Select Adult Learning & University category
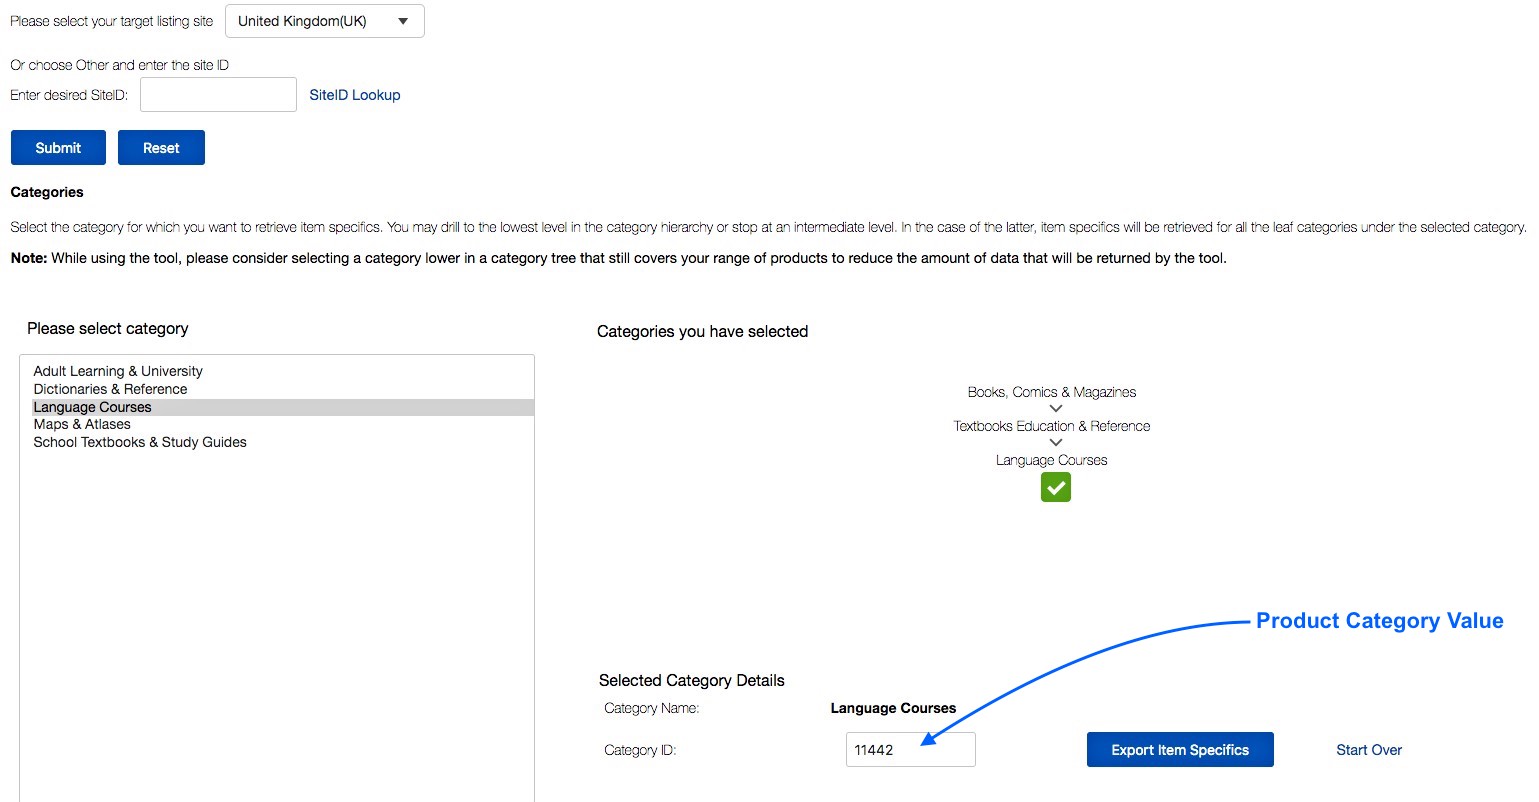 [x=118, y=371]
